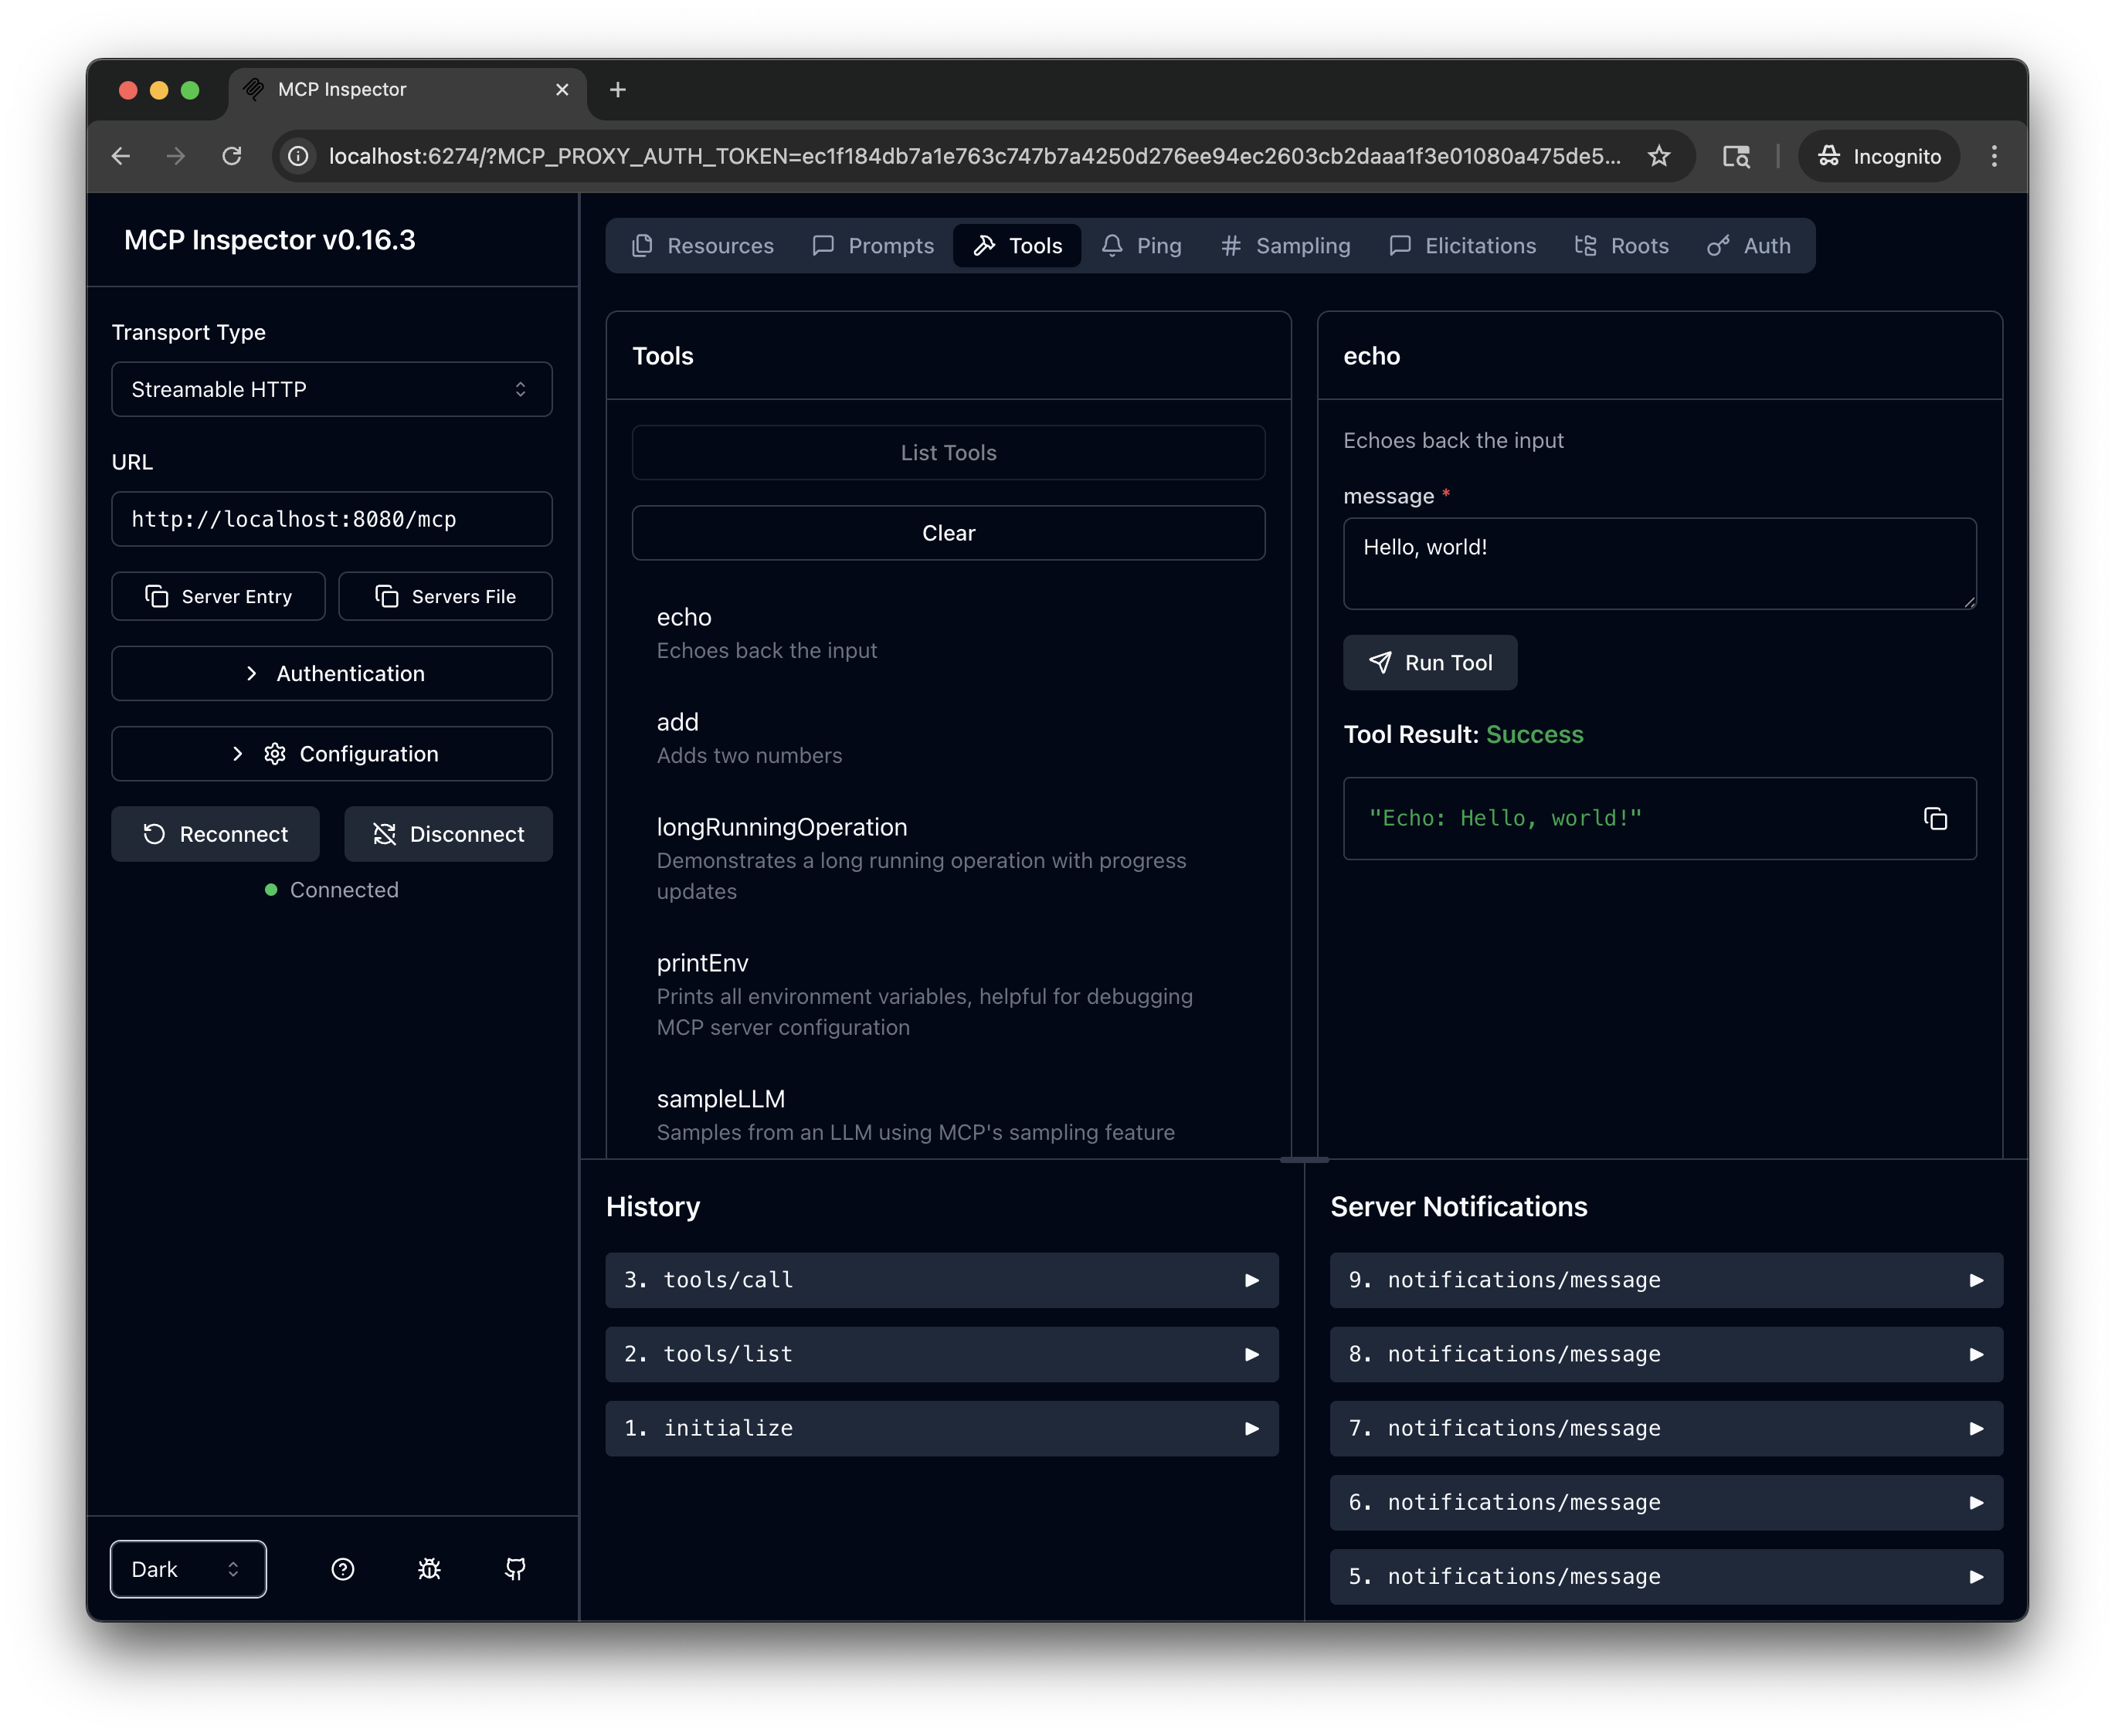Switch to the Sampling tab
Screen dimensions: 2115x1736
point(1286,246)
